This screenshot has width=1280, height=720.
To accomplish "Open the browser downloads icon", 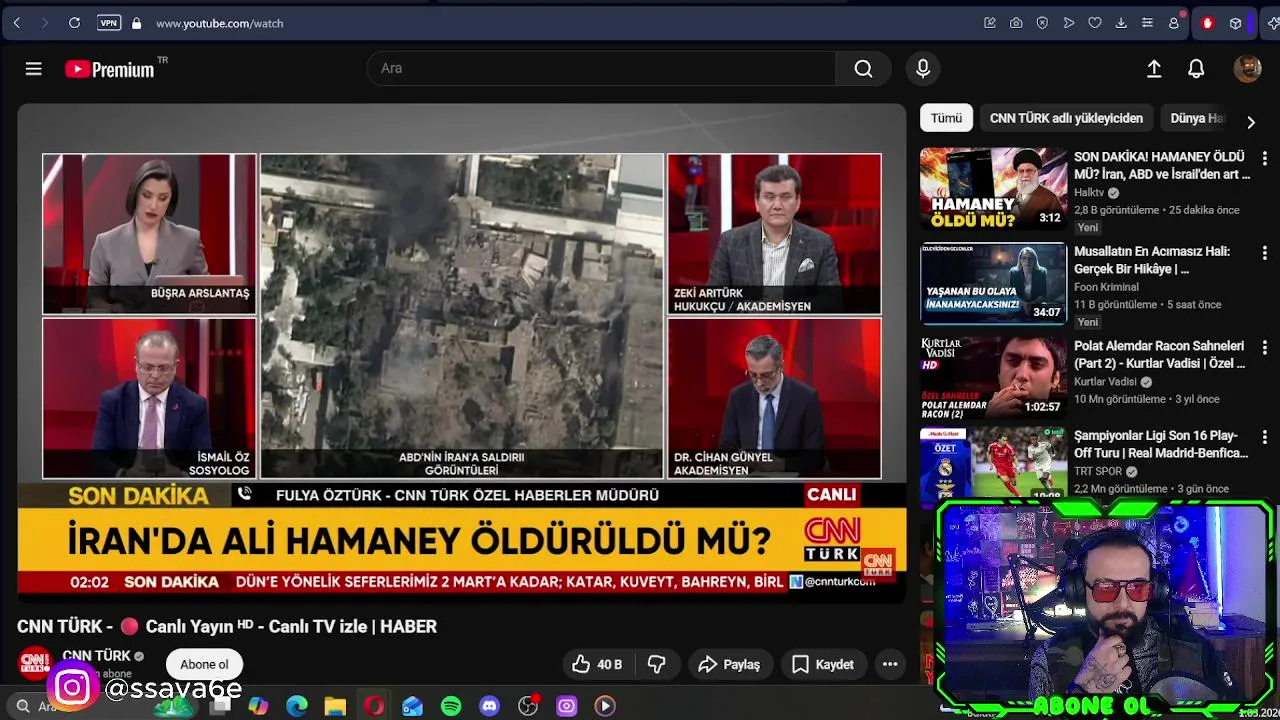I will pos(1121,23).
